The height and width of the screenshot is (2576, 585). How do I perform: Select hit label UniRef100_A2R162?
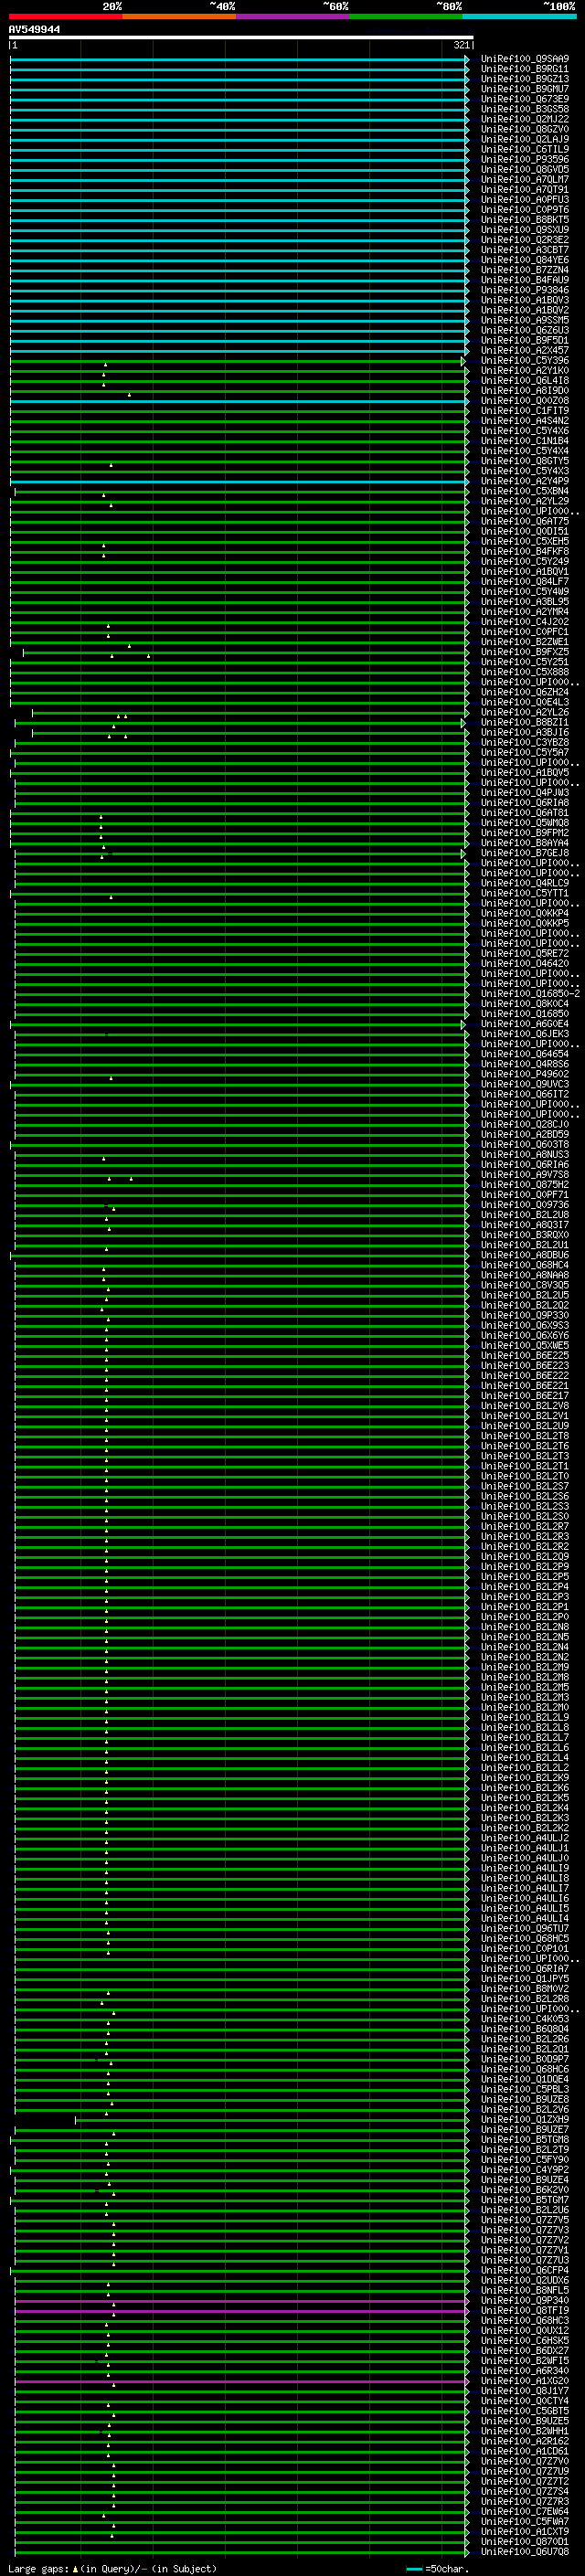coord(524,2441)
